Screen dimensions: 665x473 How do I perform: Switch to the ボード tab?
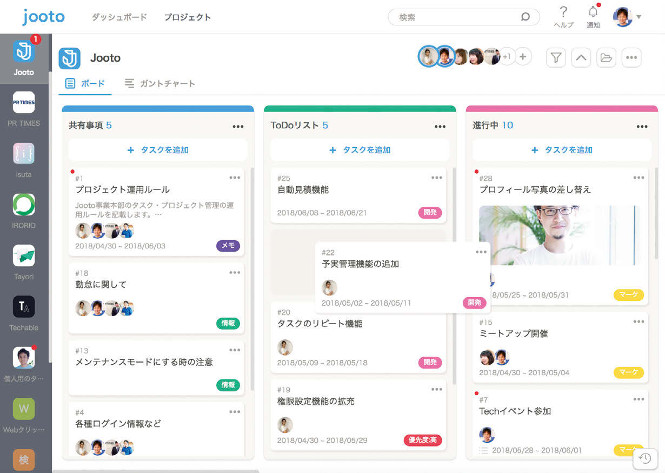[x=85, y=83]
